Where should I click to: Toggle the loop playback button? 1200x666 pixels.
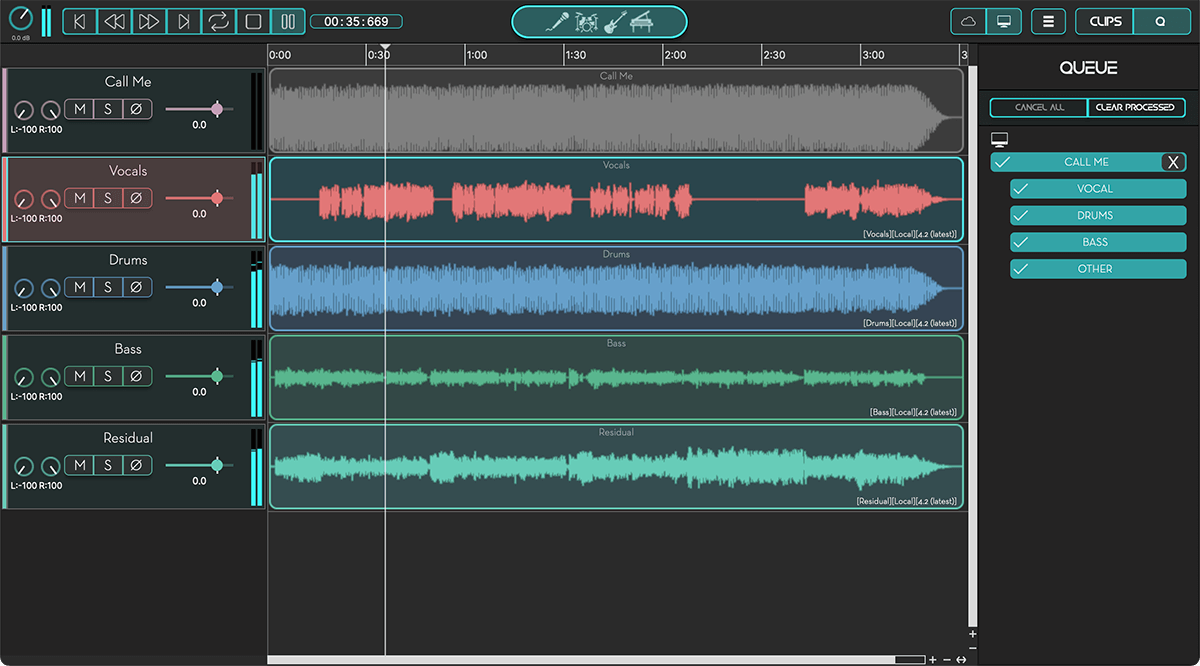217,21
